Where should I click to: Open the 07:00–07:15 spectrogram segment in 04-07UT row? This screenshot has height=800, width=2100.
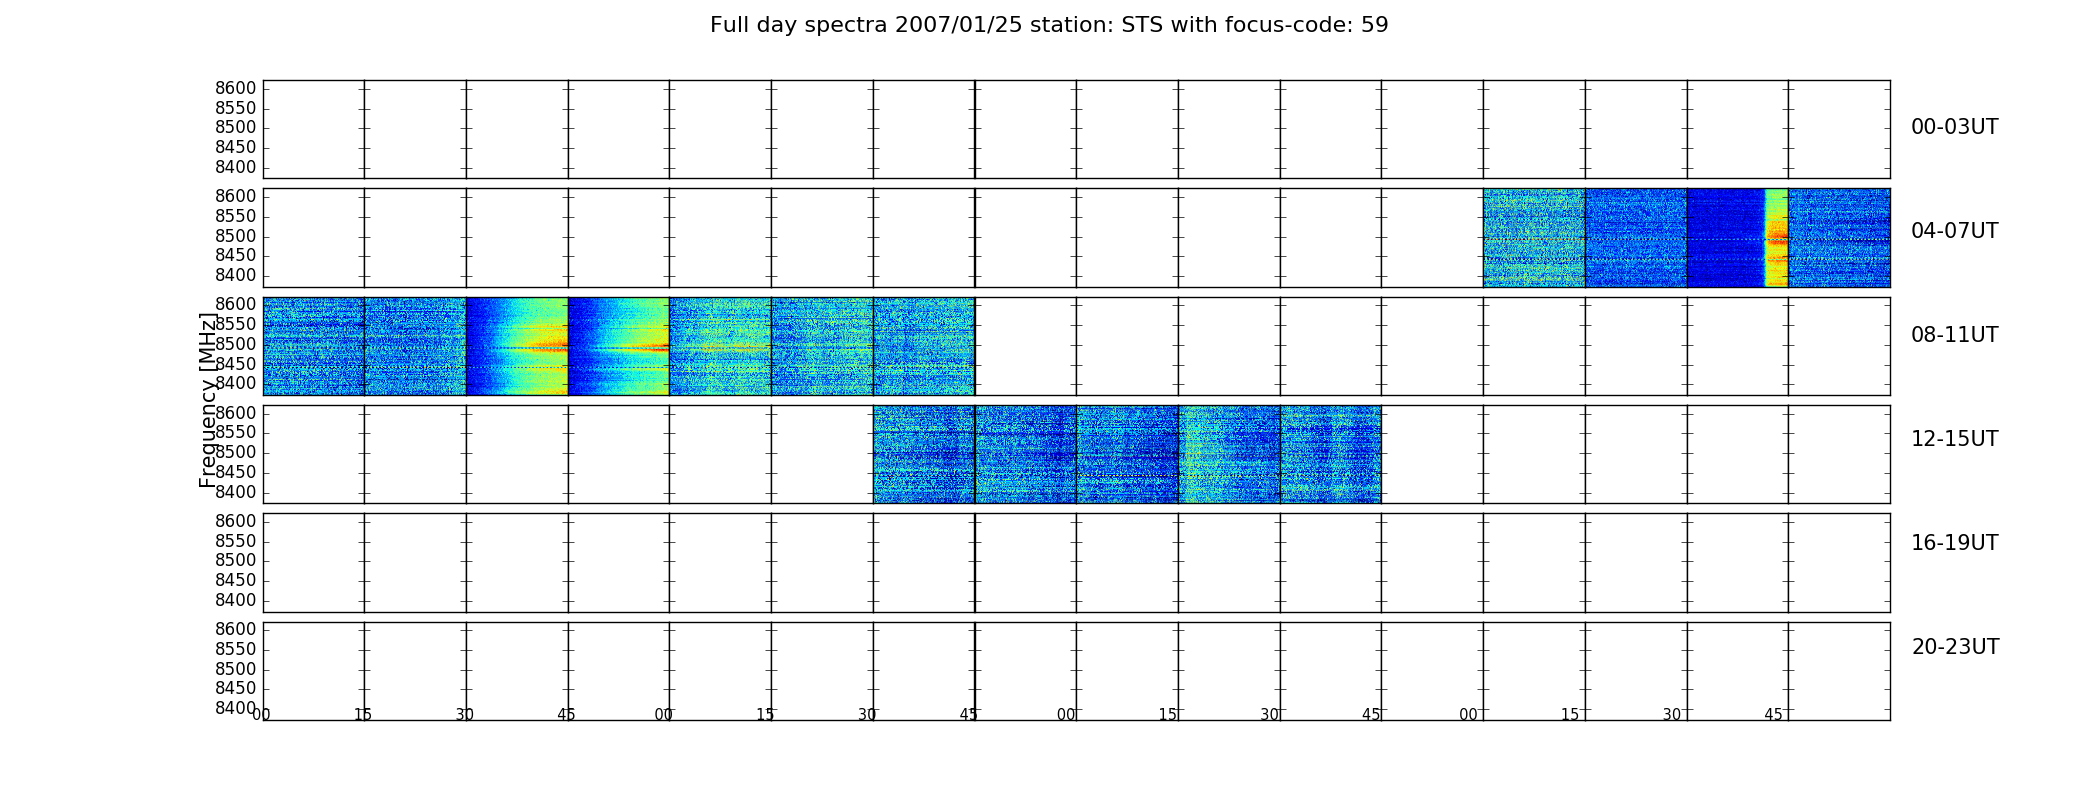tap(1534, 238)
